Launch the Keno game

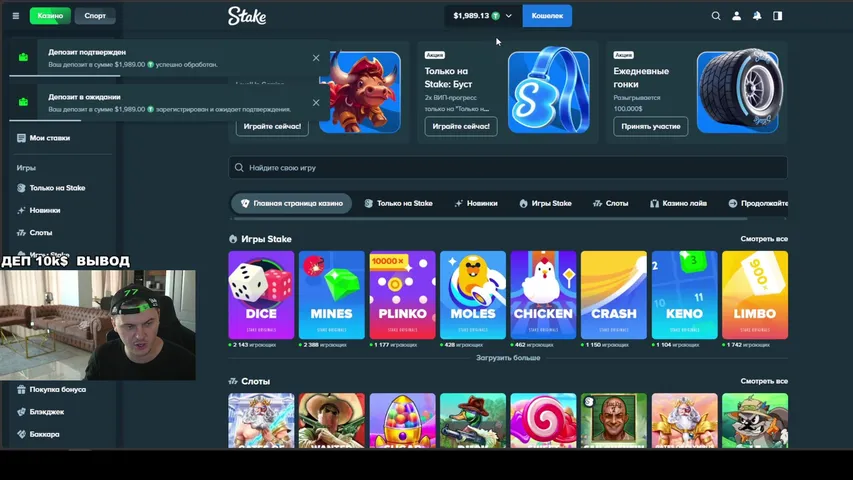point(684,295)
